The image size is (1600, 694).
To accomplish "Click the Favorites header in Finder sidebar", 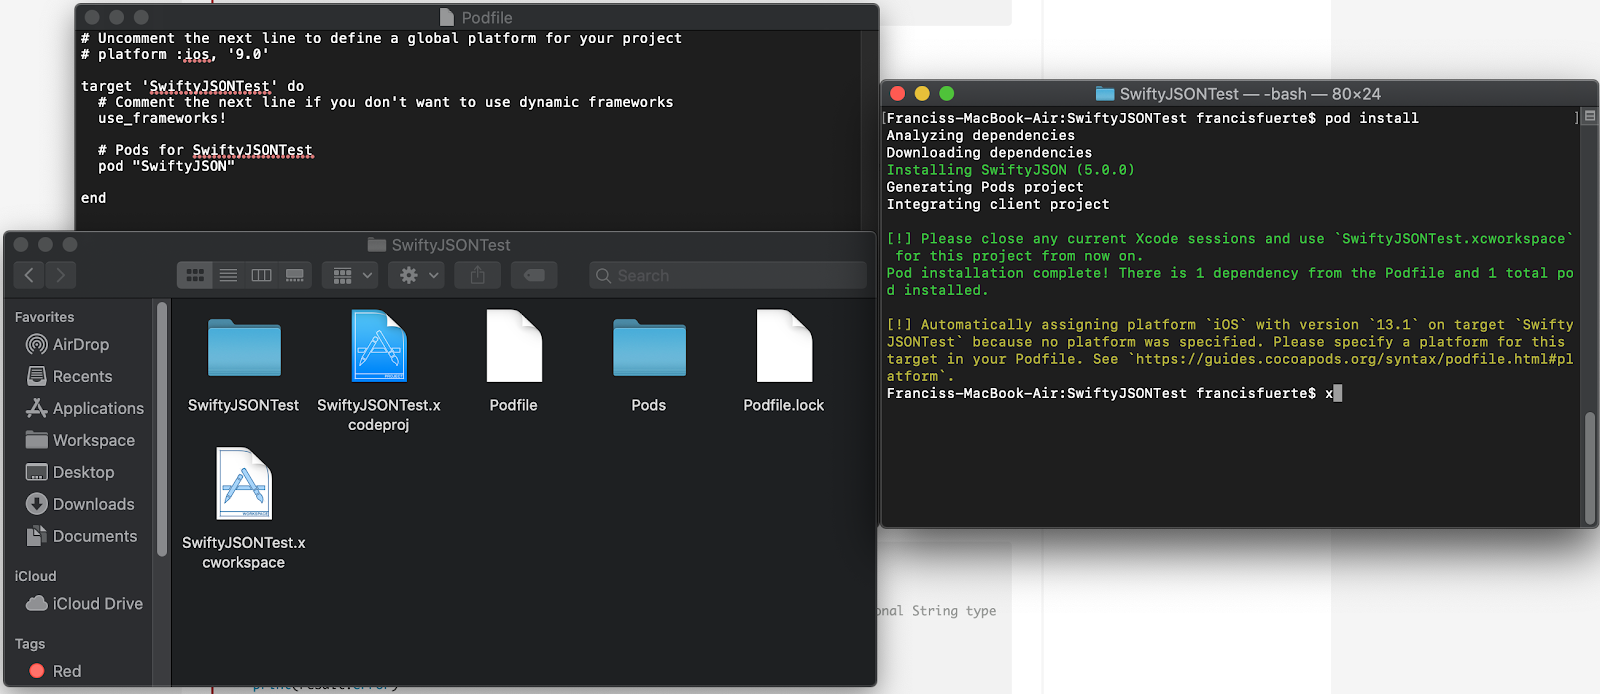I will pyautogui.click(x=44, y=317).
